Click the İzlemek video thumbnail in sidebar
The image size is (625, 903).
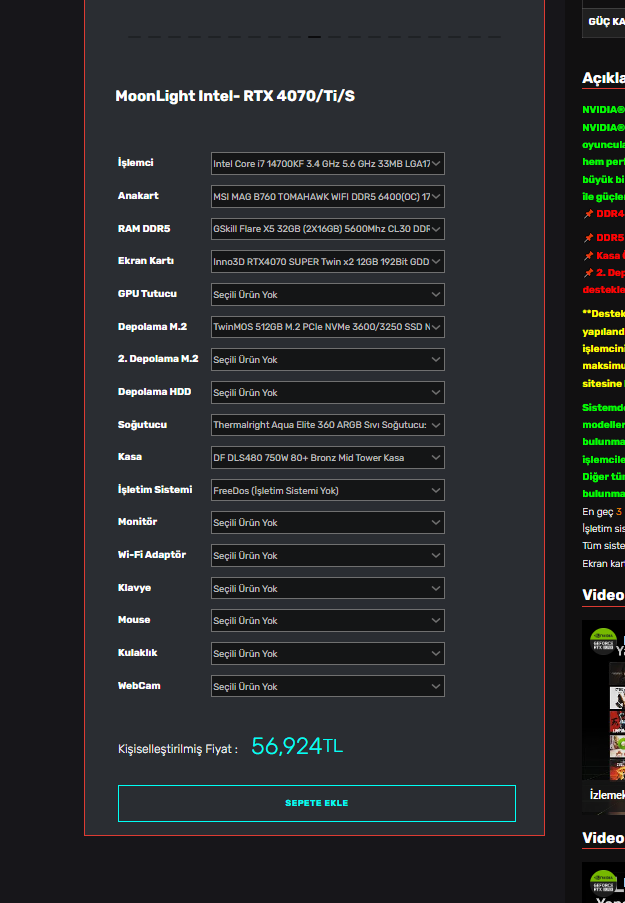pos(603,716)
